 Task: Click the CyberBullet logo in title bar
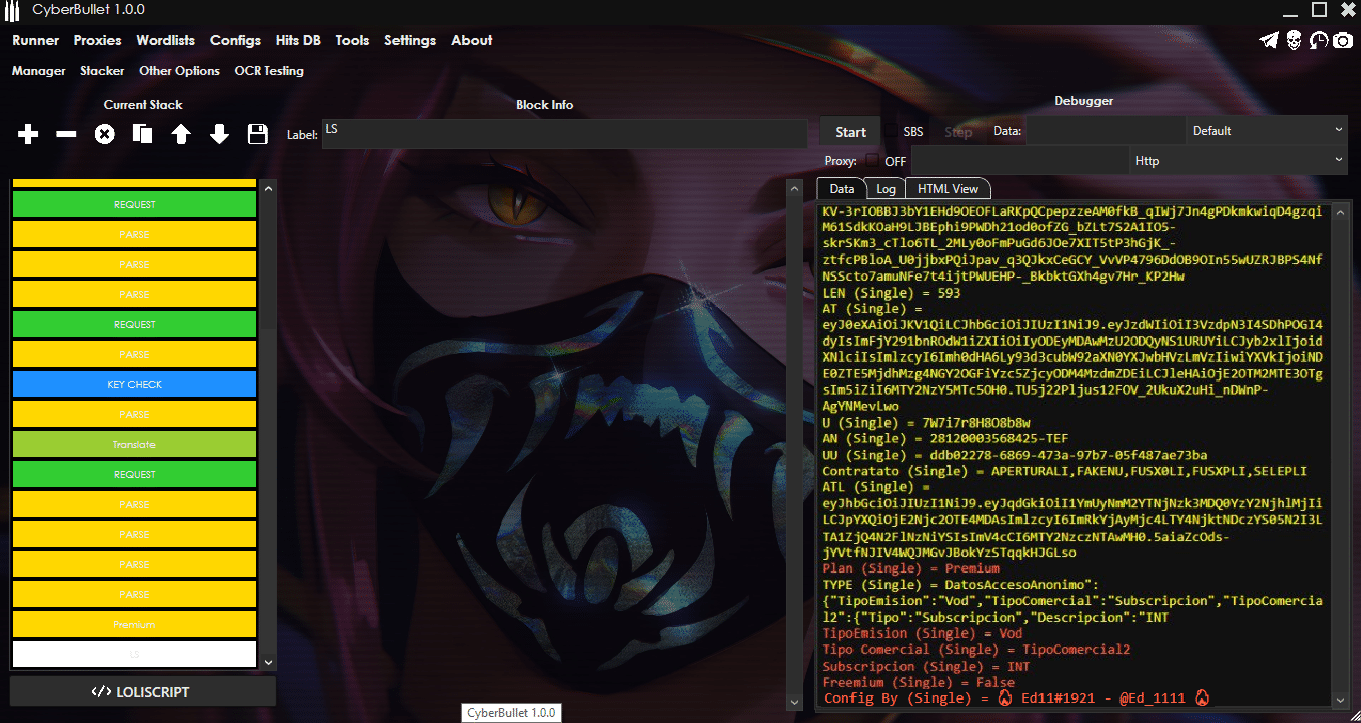13,10
